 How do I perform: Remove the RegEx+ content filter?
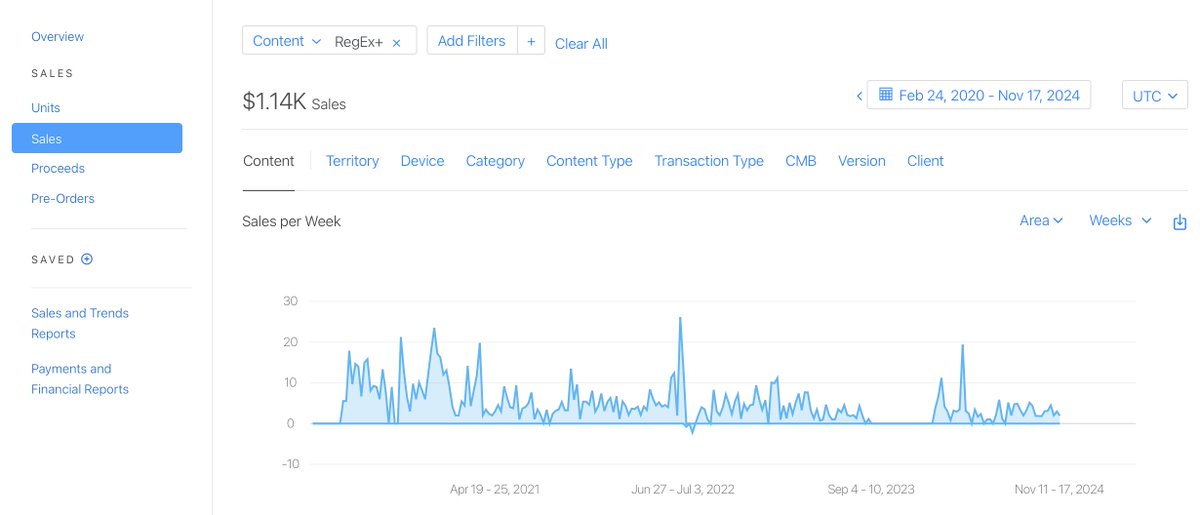[x=396, y=42]
